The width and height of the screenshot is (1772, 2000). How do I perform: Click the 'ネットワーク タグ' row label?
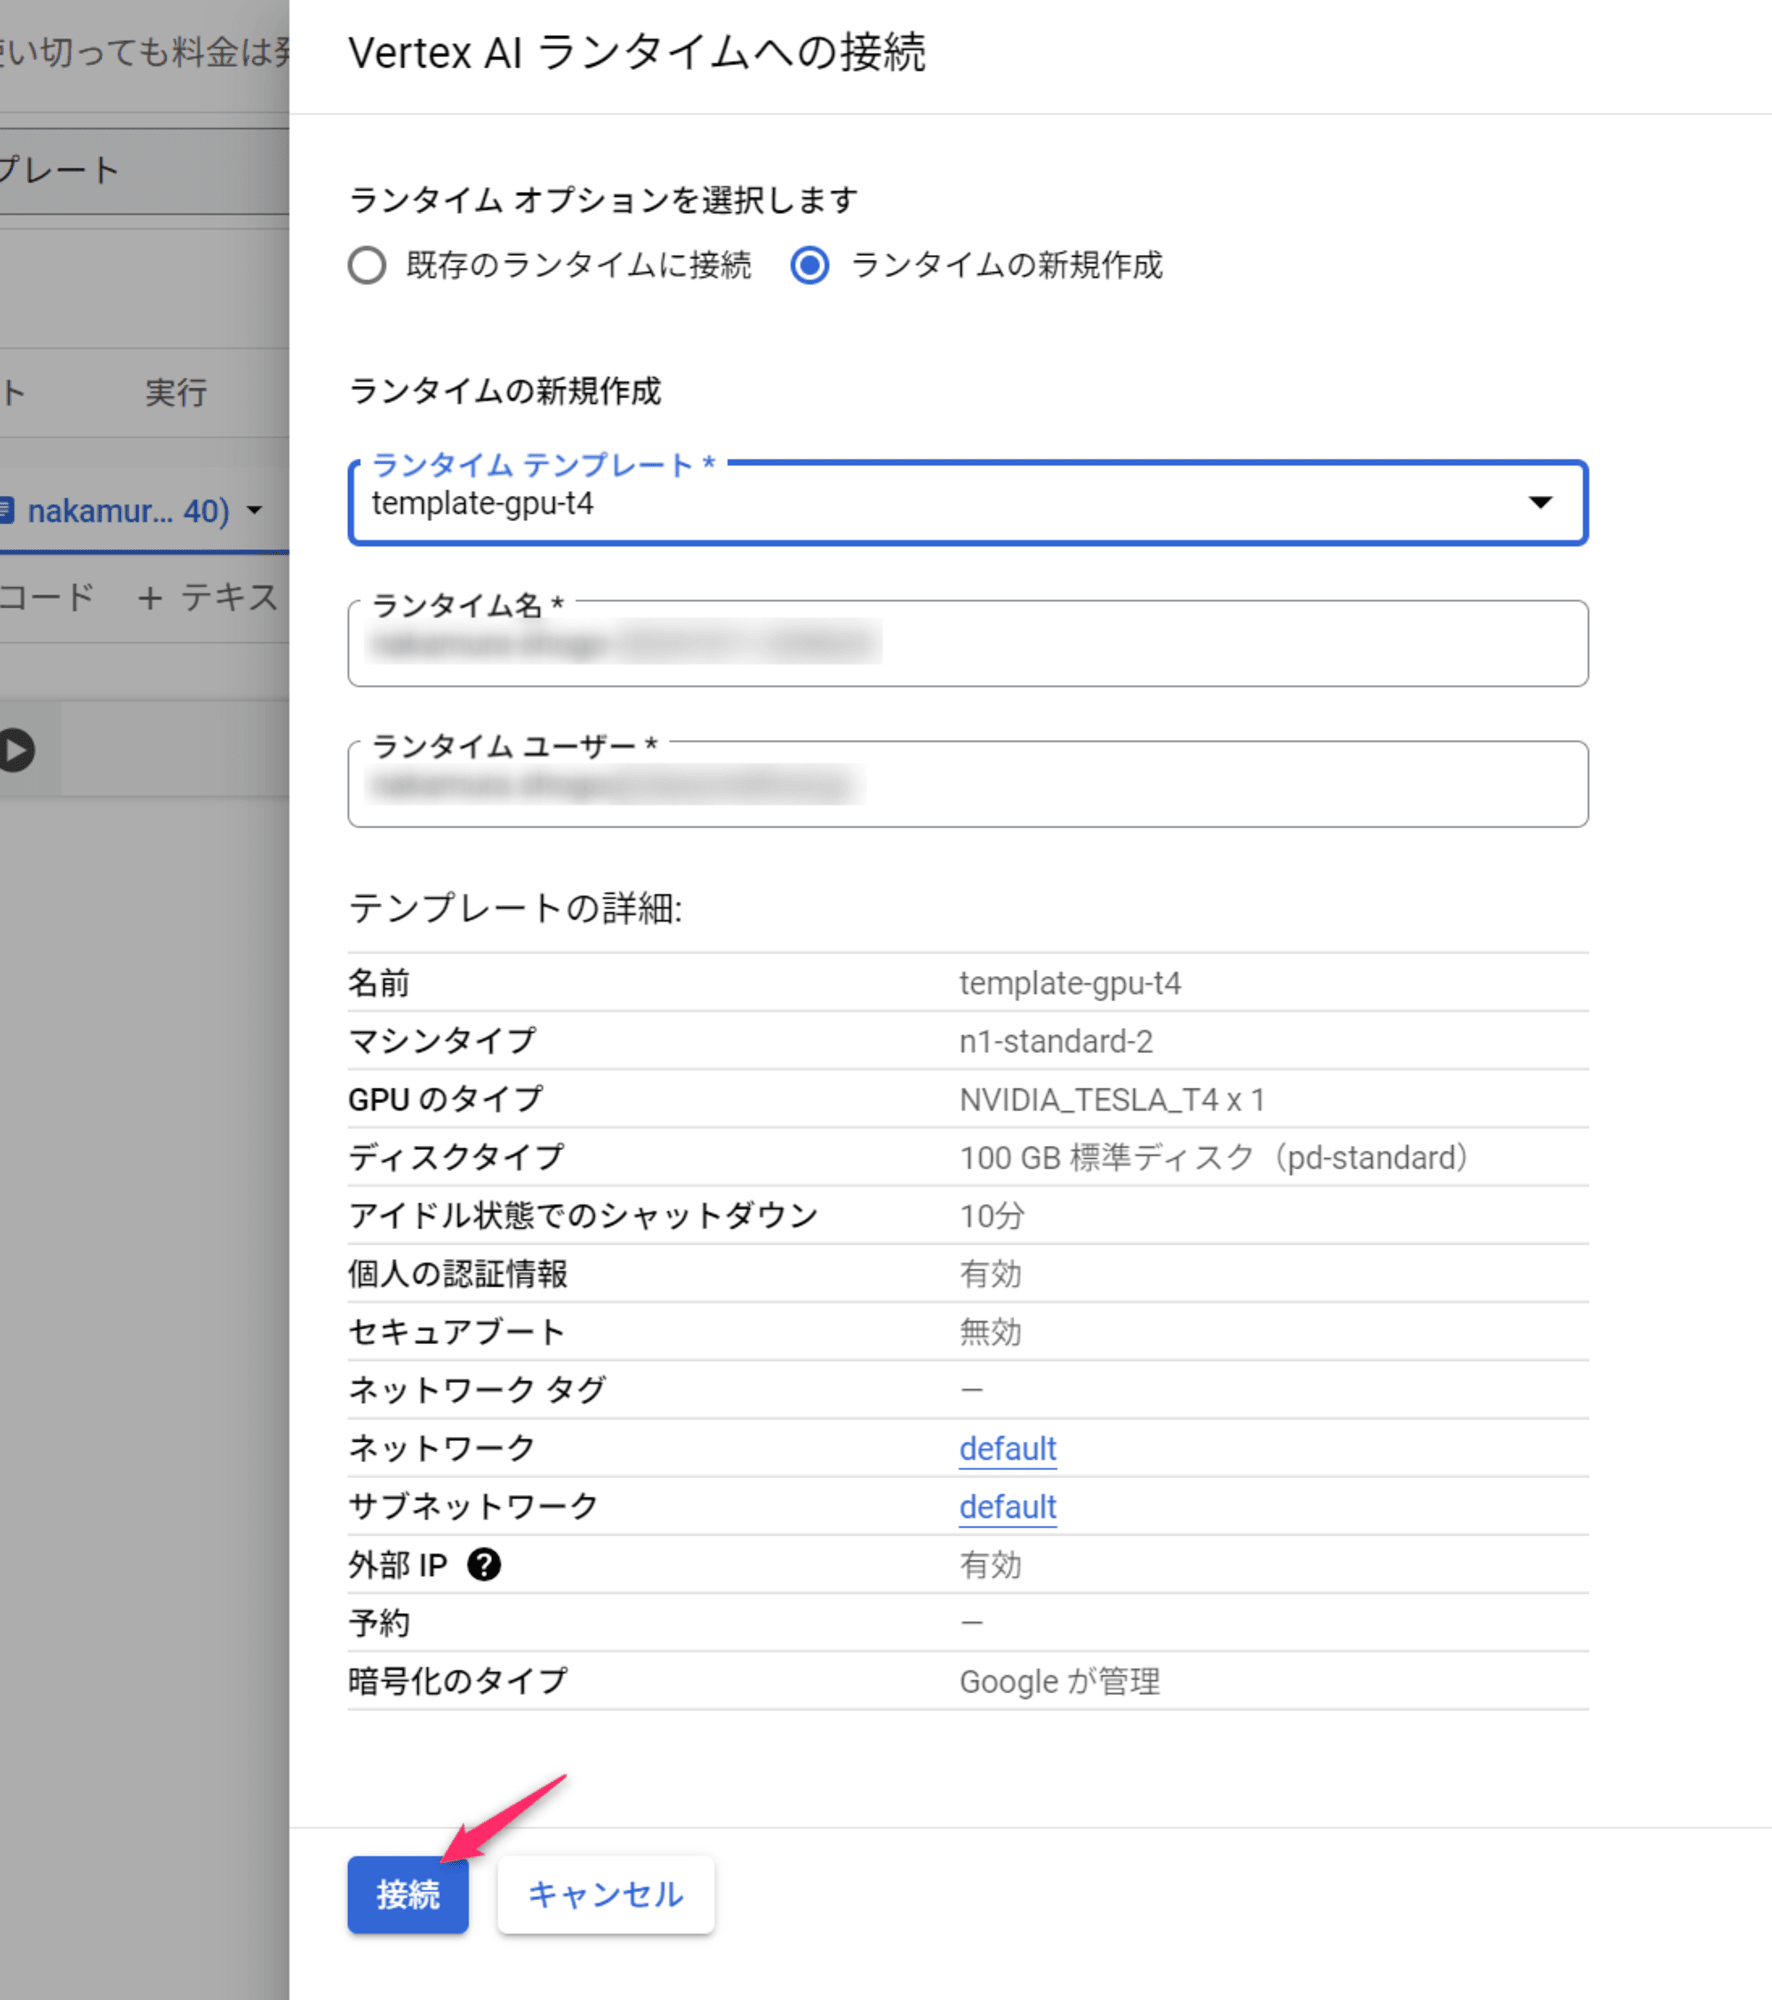477,1390
